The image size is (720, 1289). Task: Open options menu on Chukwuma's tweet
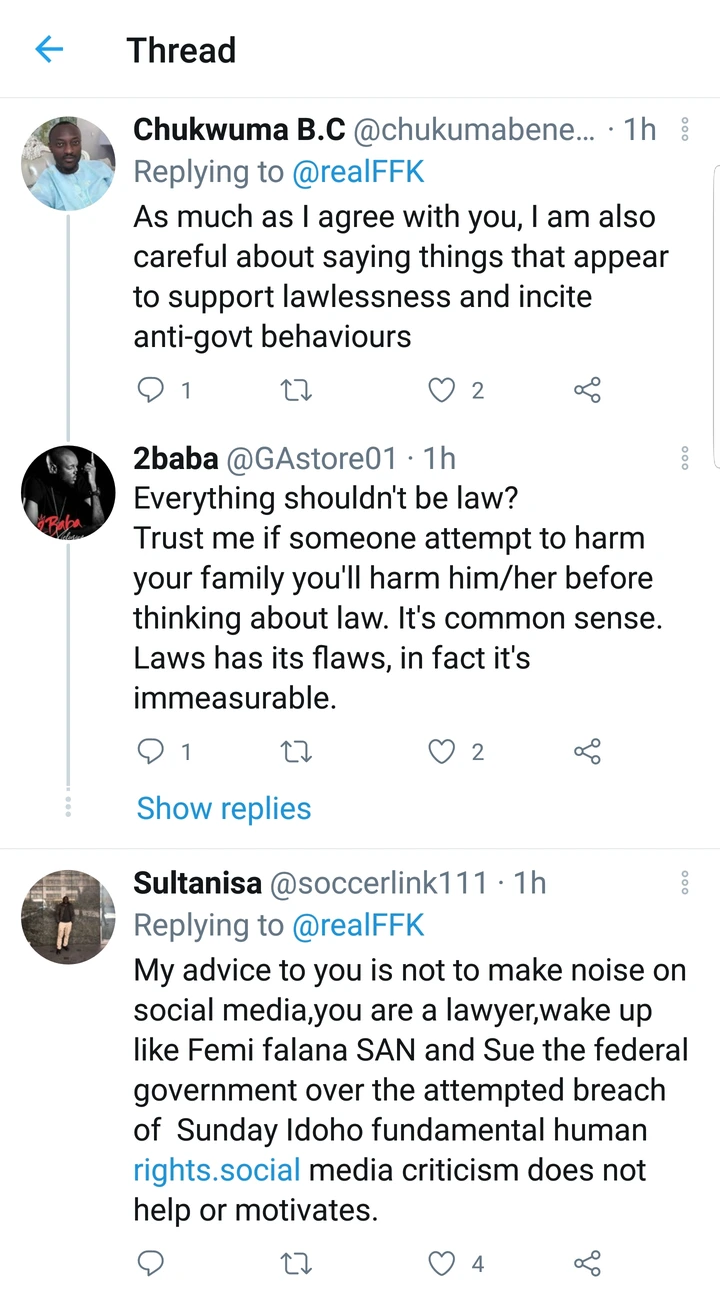[685, 129]
